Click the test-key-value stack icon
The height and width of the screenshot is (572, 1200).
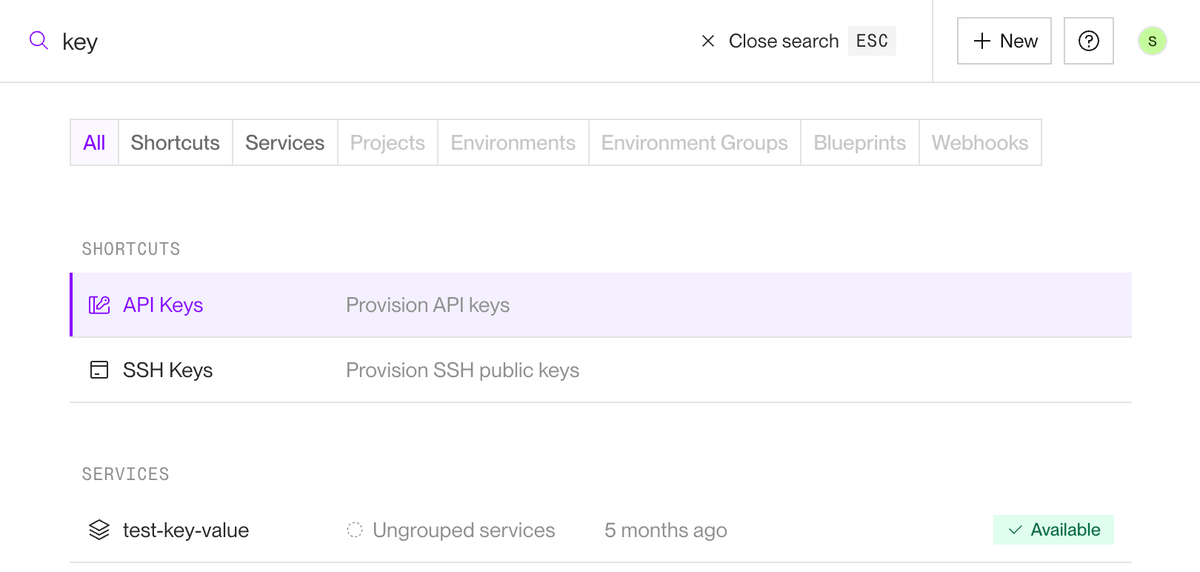pyautogui.click(x=99, y=530)
